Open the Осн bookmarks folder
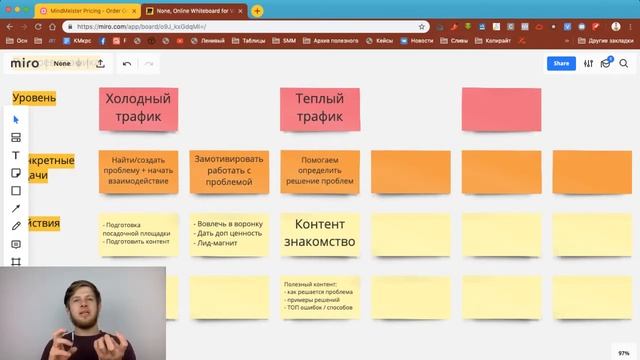 17,41
